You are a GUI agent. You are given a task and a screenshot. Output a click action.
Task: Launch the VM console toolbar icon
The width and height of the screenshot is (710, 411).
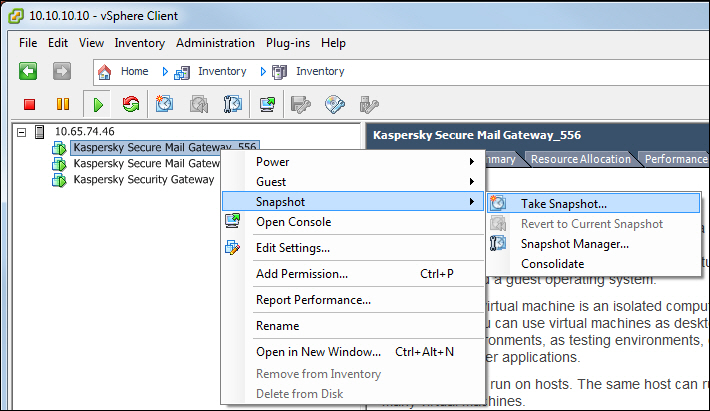267,103
